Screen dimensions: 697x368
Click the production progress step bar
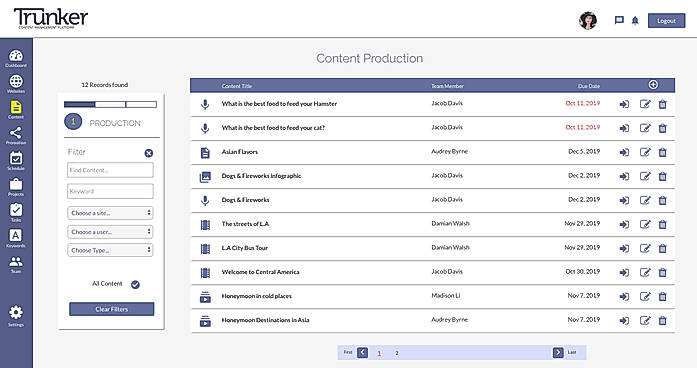pyautogui.click(x=110, y=104)
